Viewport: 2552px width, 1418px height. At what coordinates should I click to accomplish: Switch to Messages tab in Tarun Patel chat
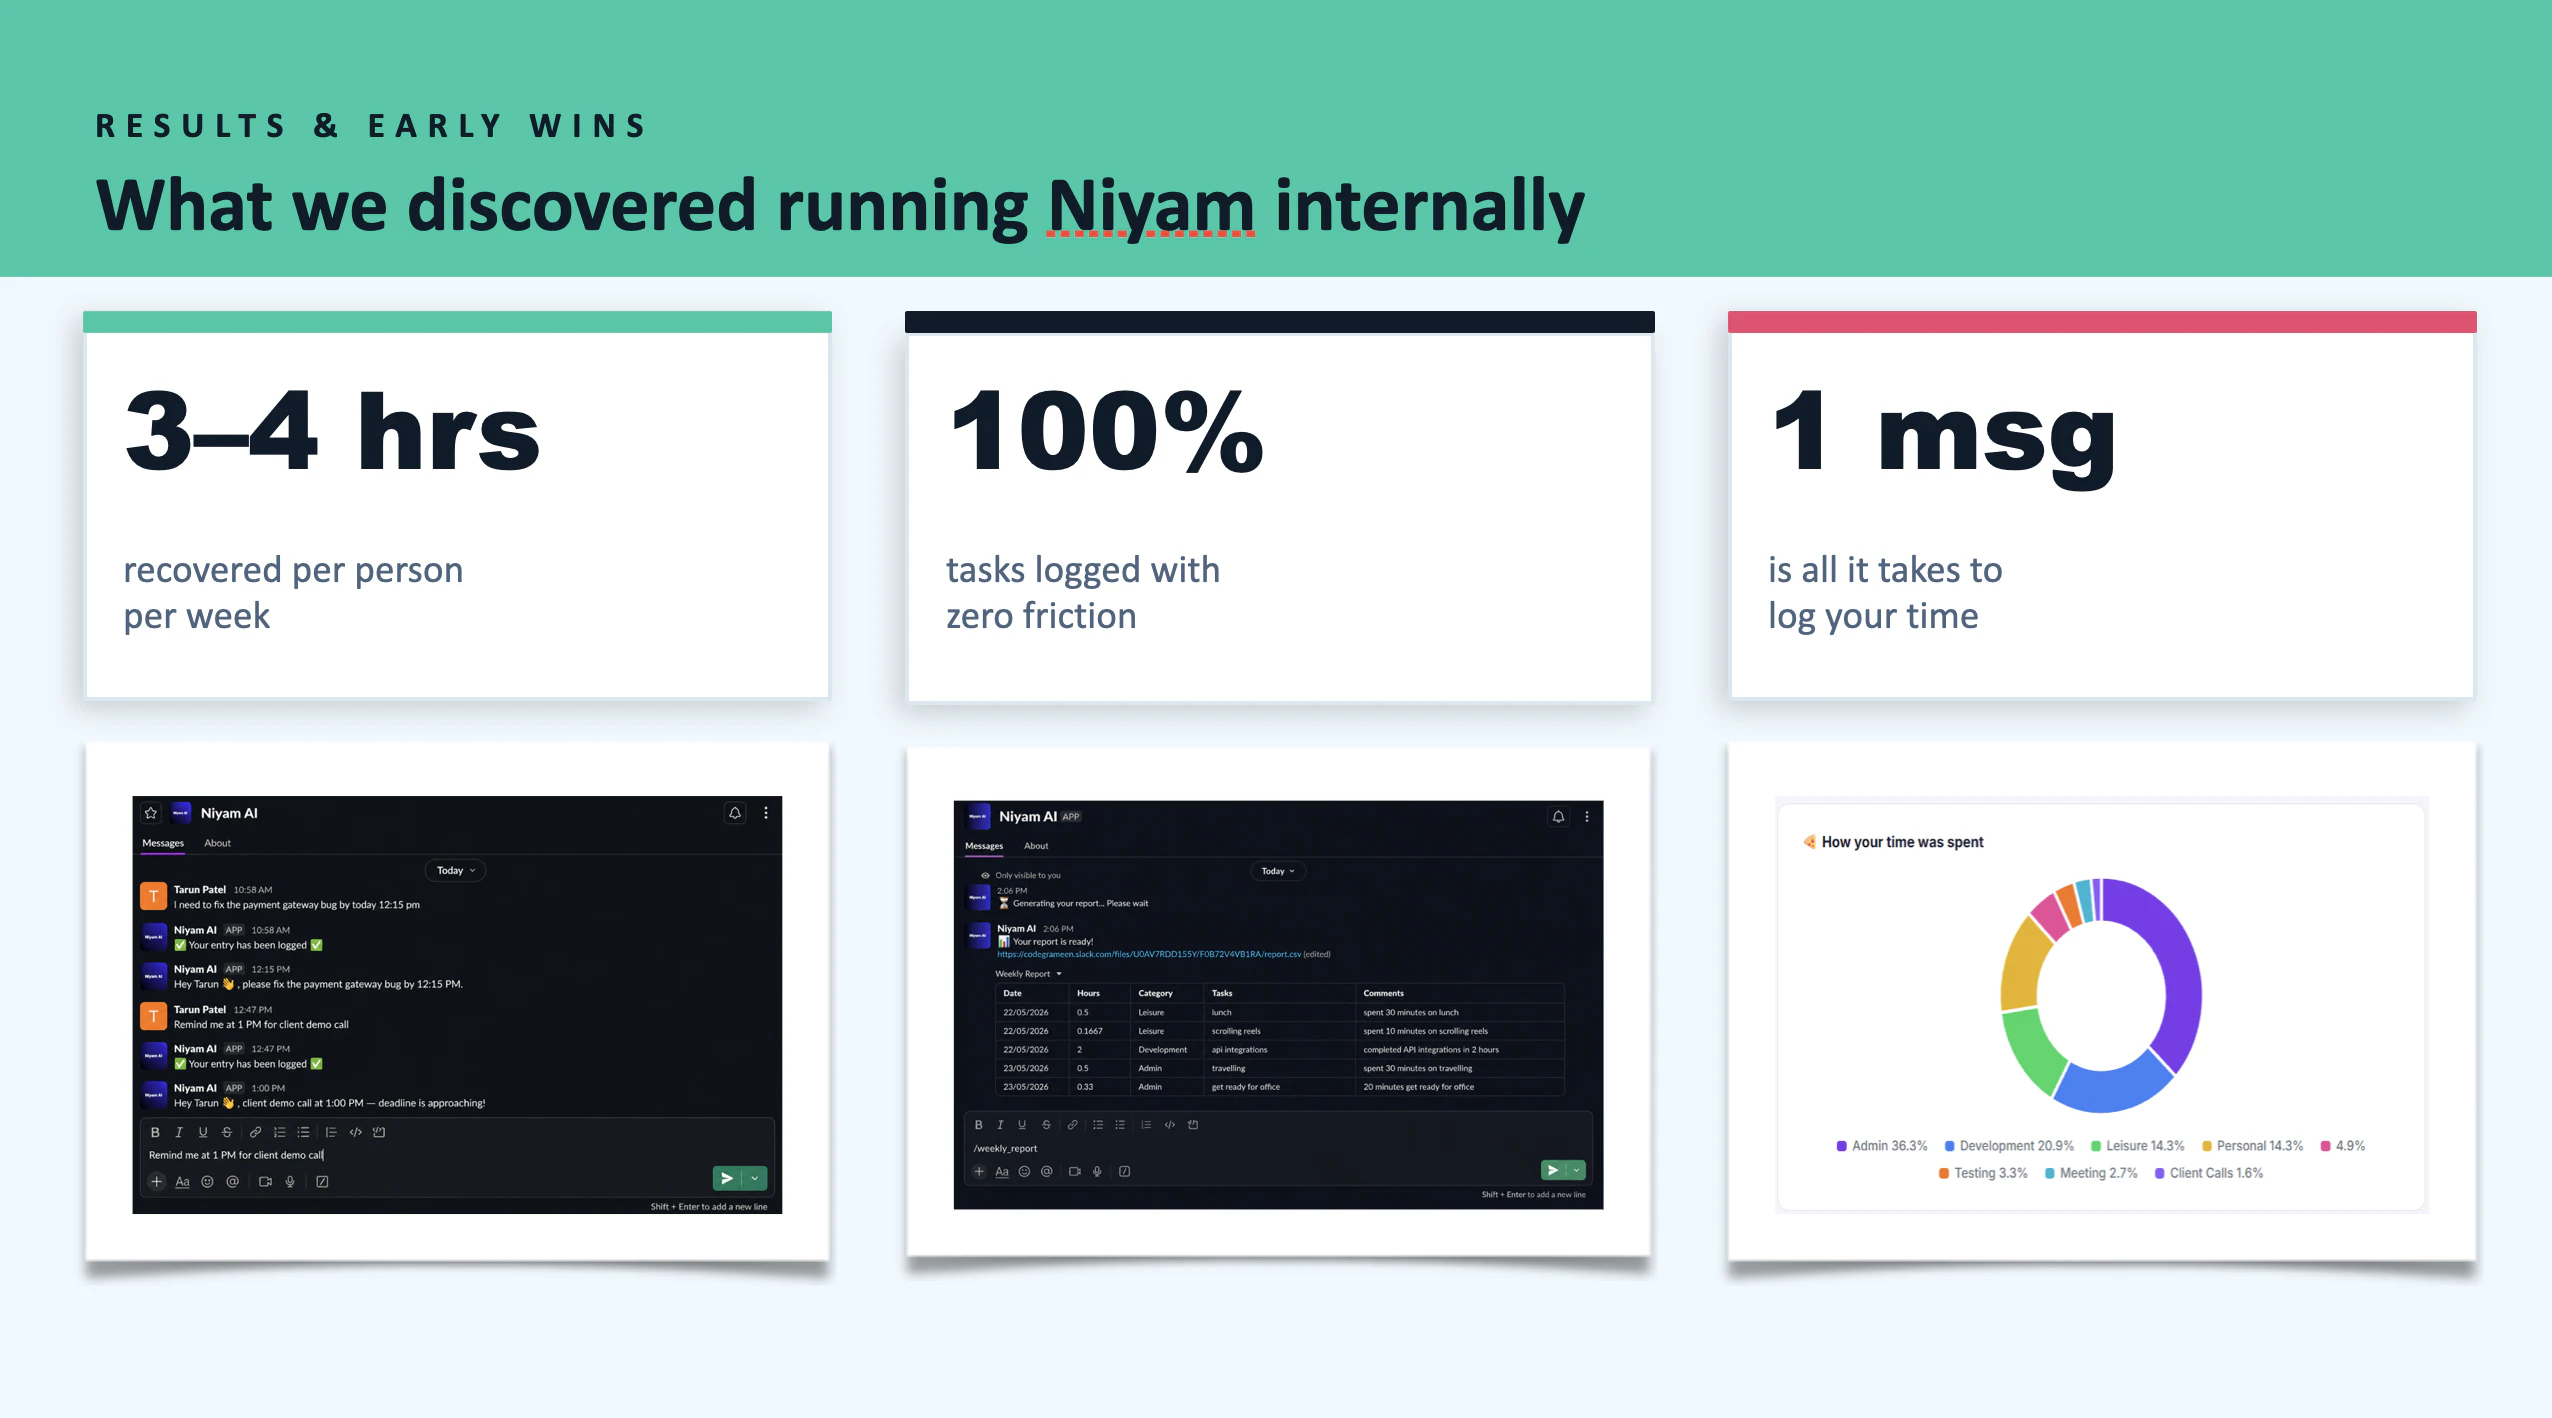click(x=163, y=843)
